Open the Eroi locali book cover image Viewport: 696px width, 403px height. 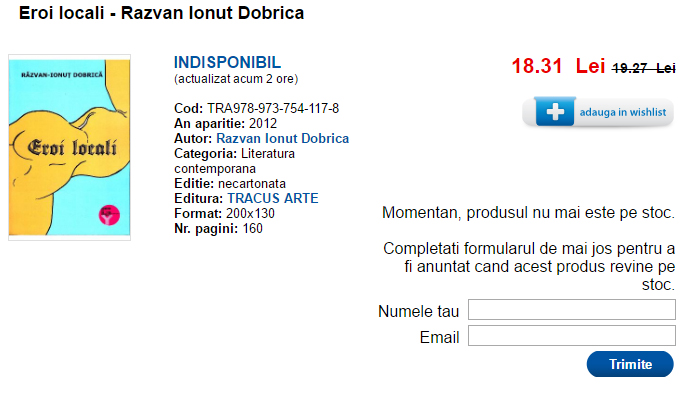[x=69, y=147]
